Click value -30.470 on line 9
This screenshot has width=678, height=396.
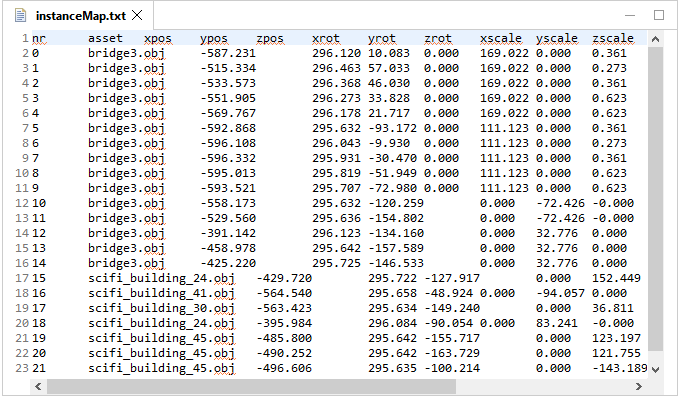pos(393,158)
